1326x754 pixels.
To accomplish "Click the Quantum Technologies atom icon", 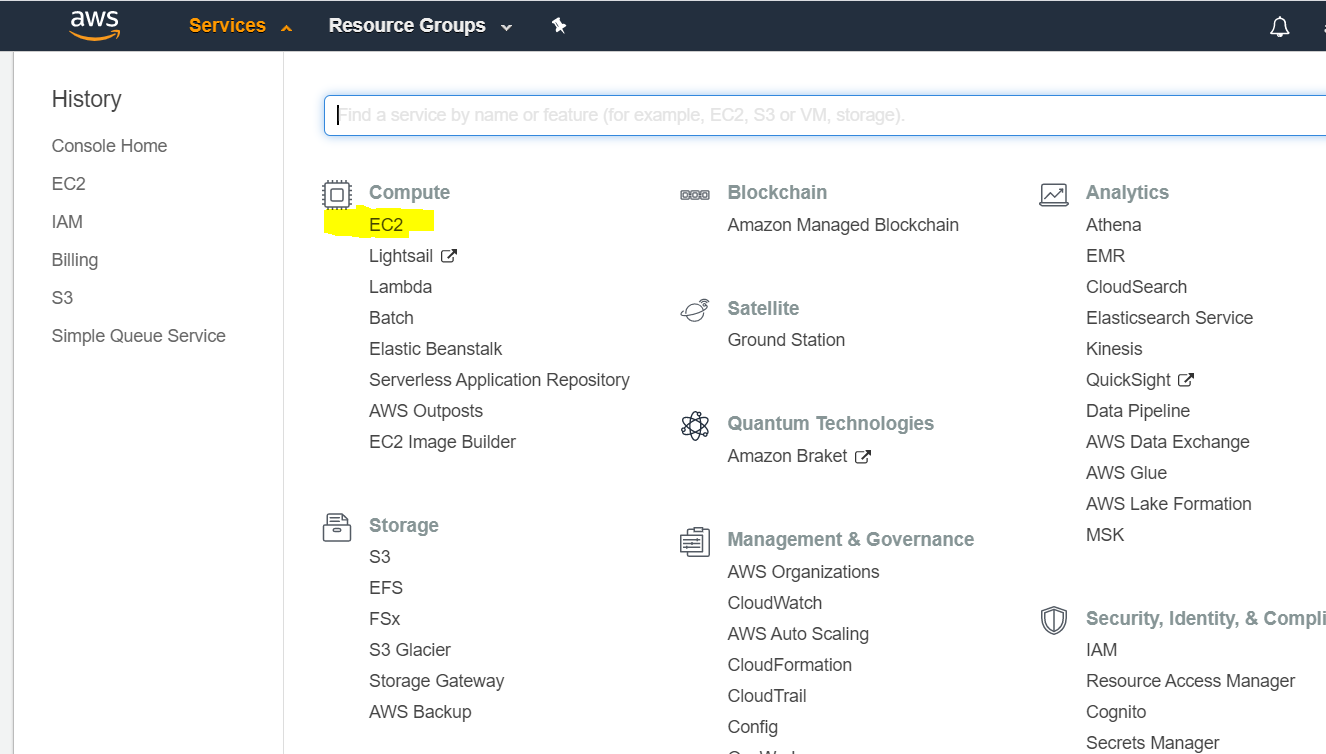I will click(x=695, y=425).
